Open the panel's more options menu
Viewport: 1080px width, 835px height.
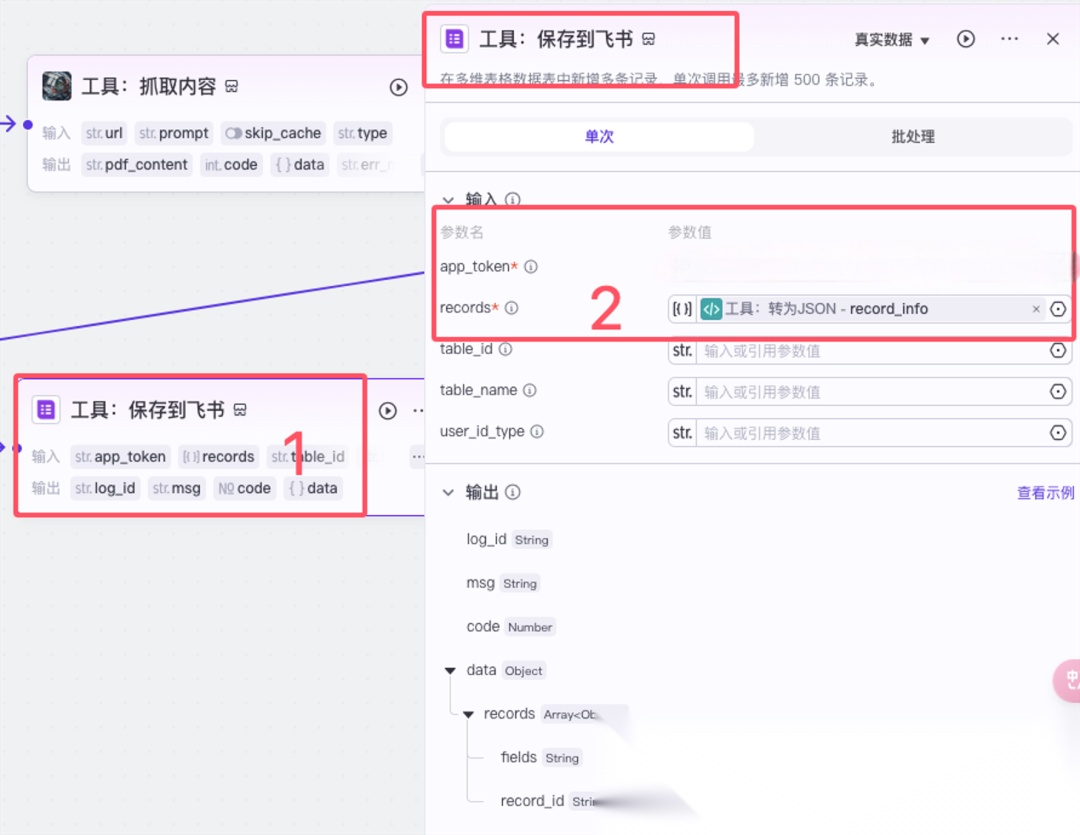pos(1009,39)
